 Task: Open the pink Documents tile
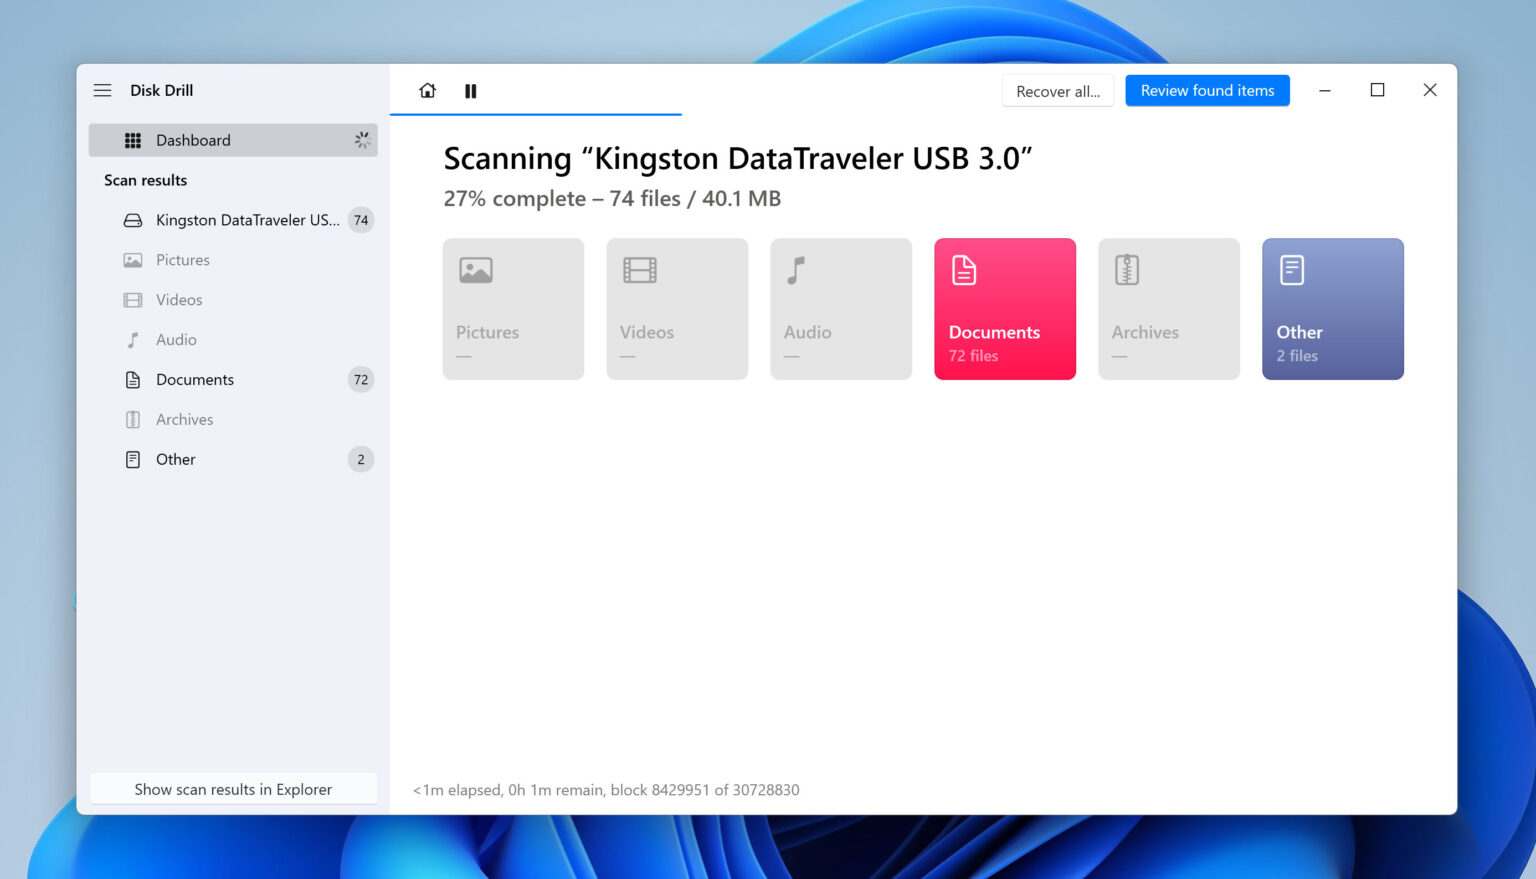point(1004,309)
